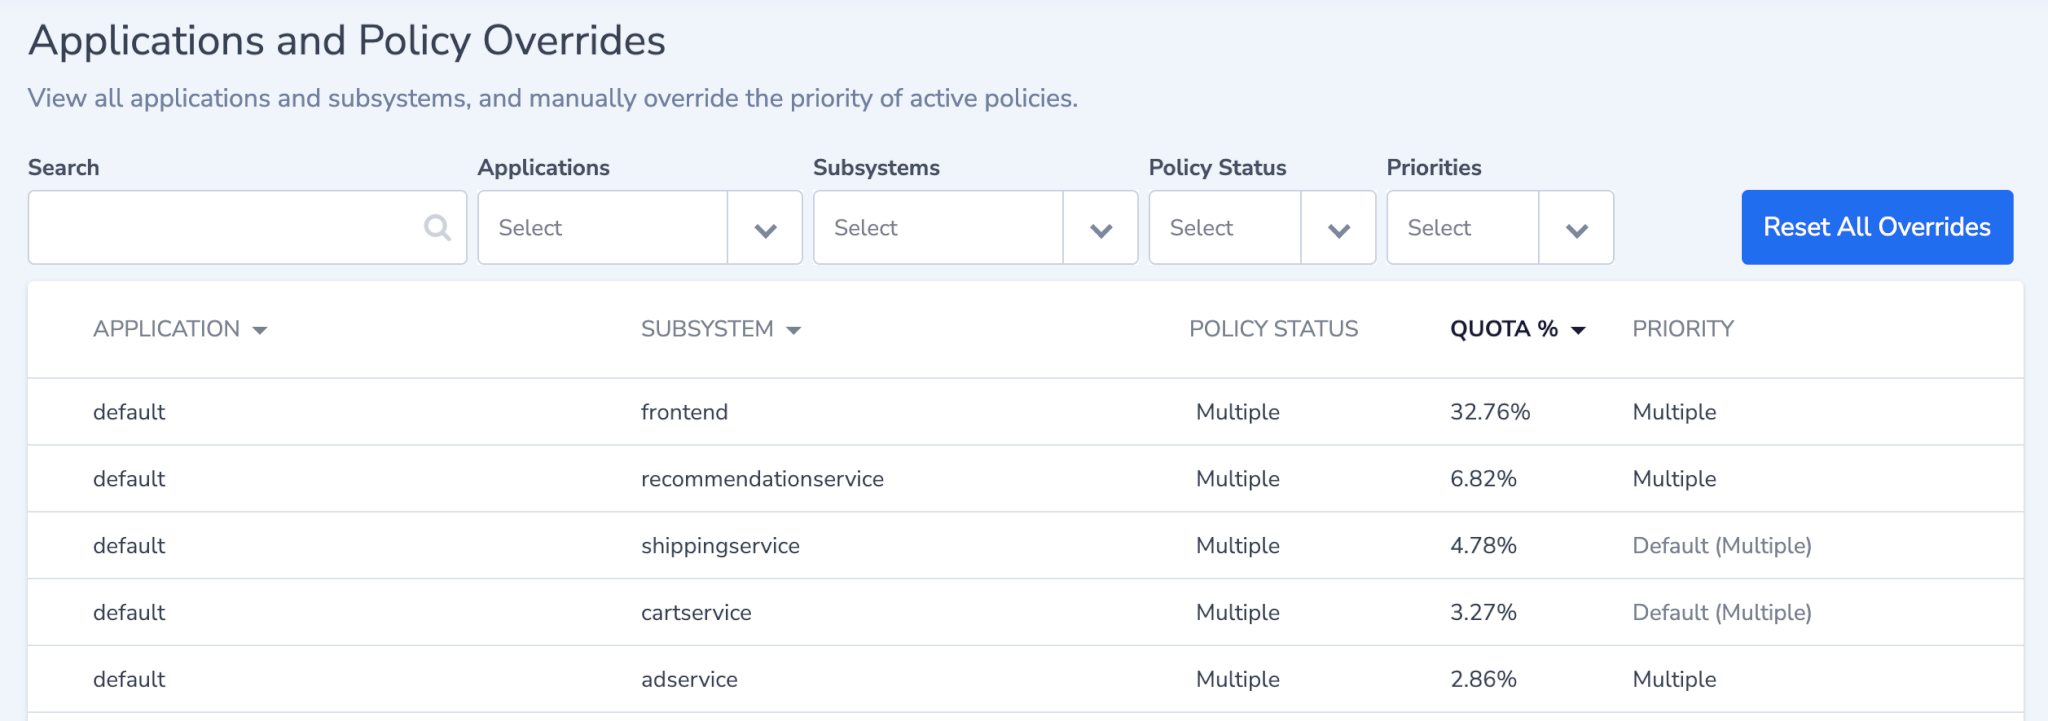Open Default (Multiple) priority for shippingservice

[x=1722, y=546]
